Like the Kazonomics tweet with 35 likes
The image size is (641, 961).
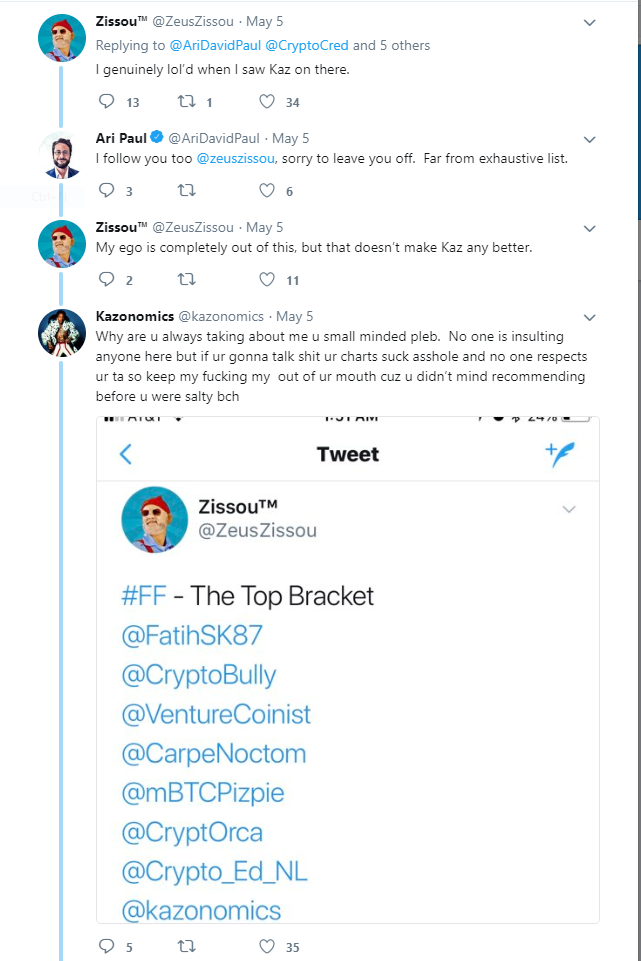pos(267,946)
